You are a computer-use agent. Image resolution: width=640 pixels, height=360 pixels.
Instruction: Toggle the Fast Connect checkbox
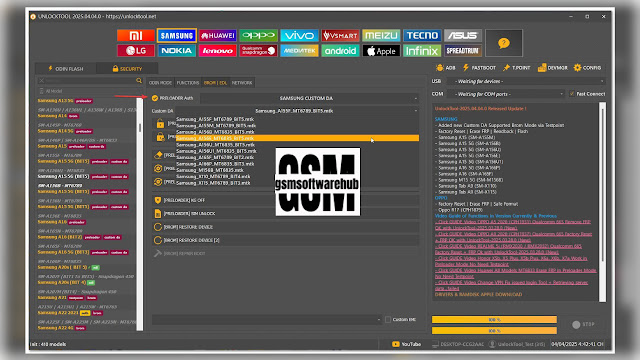click(572, 94)
